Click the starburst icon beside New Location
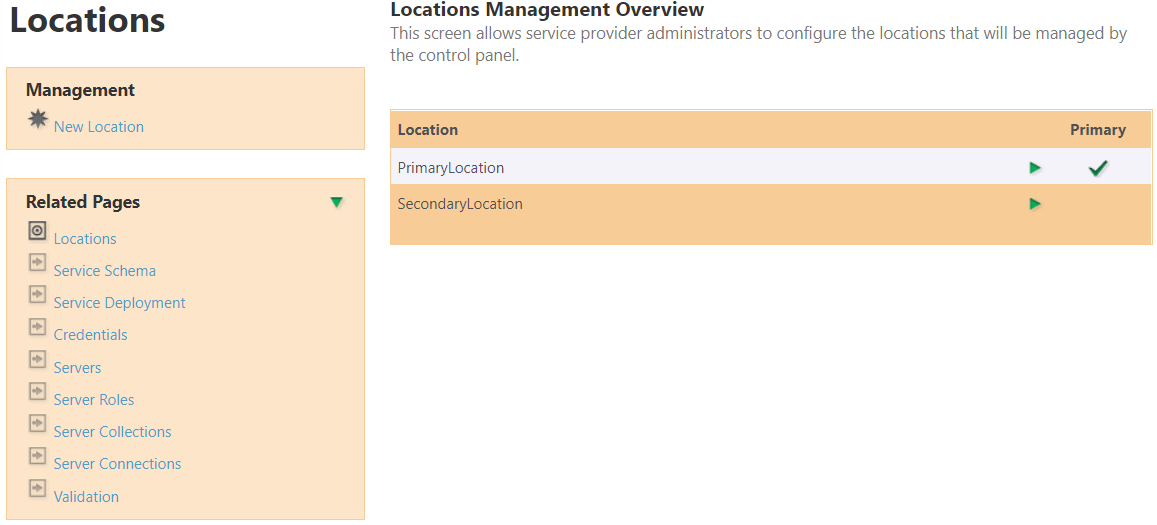Image resolution: width=1157 pixels, height=525 pixels. [x=38, y=120]
